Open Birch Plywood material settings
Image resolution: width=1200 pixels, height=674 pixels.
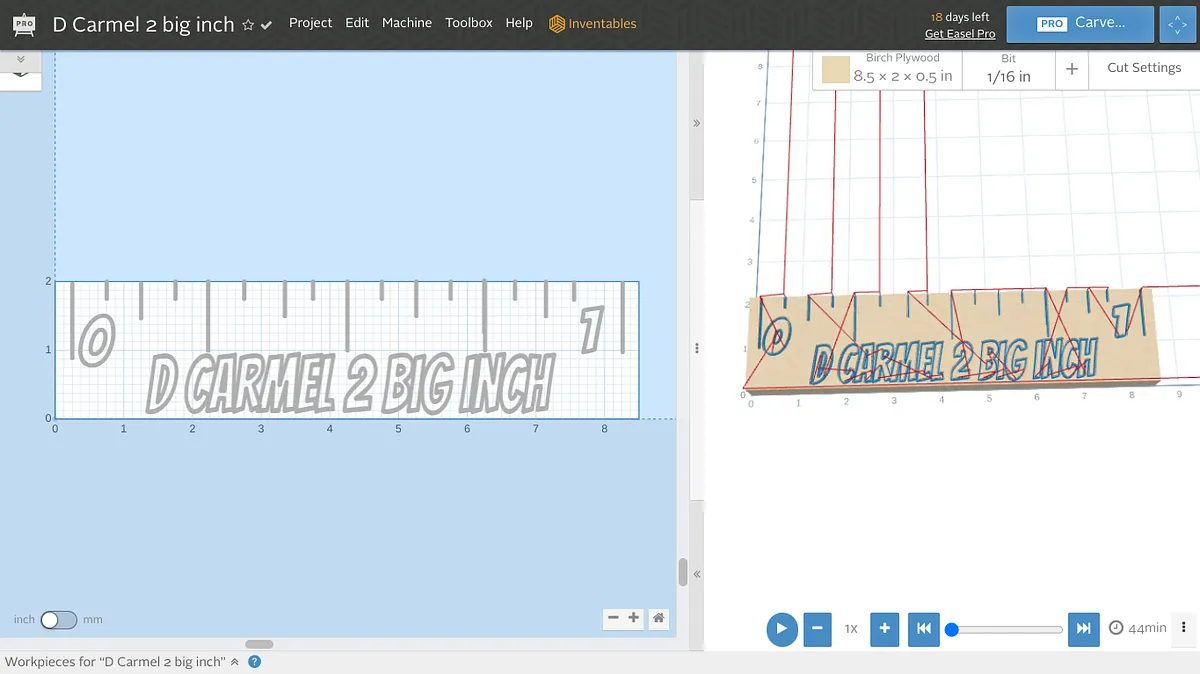click(887, 68)
